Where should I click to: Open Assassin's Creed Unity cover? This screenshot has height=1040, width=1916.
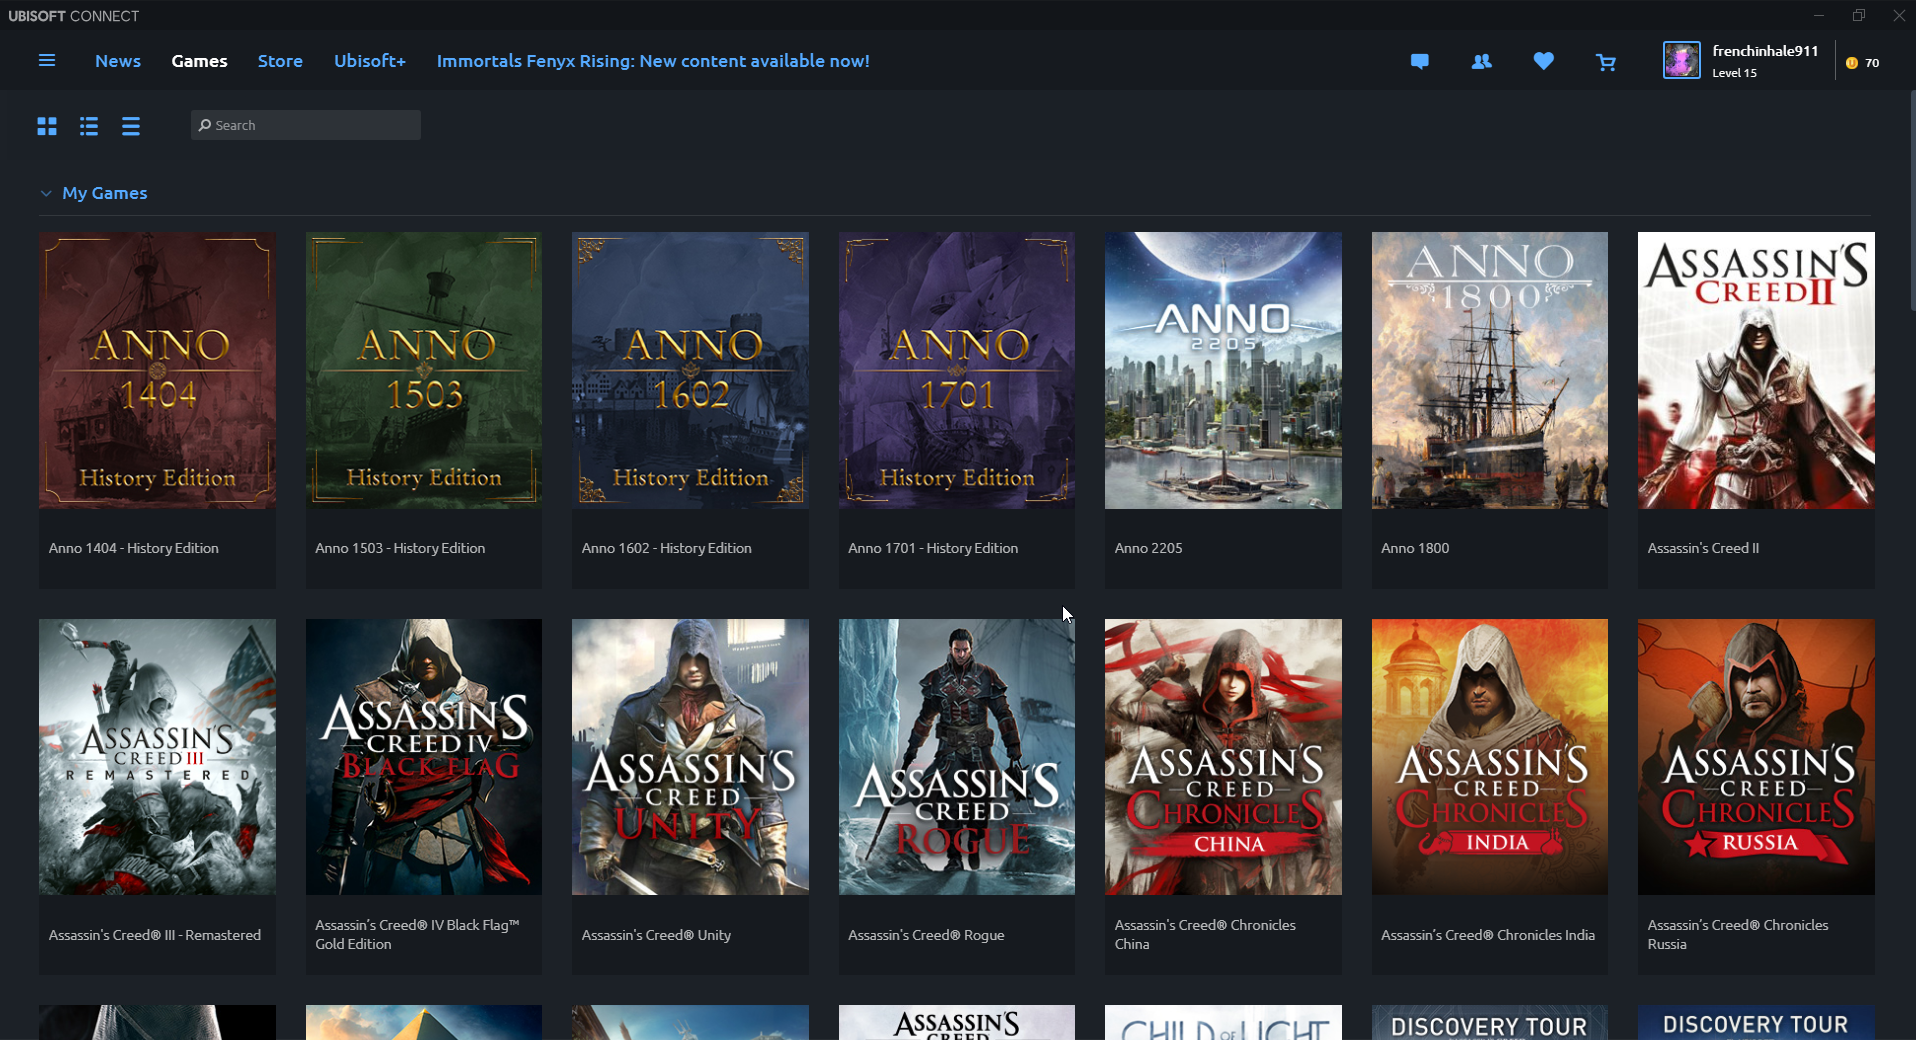click(690, 757)
